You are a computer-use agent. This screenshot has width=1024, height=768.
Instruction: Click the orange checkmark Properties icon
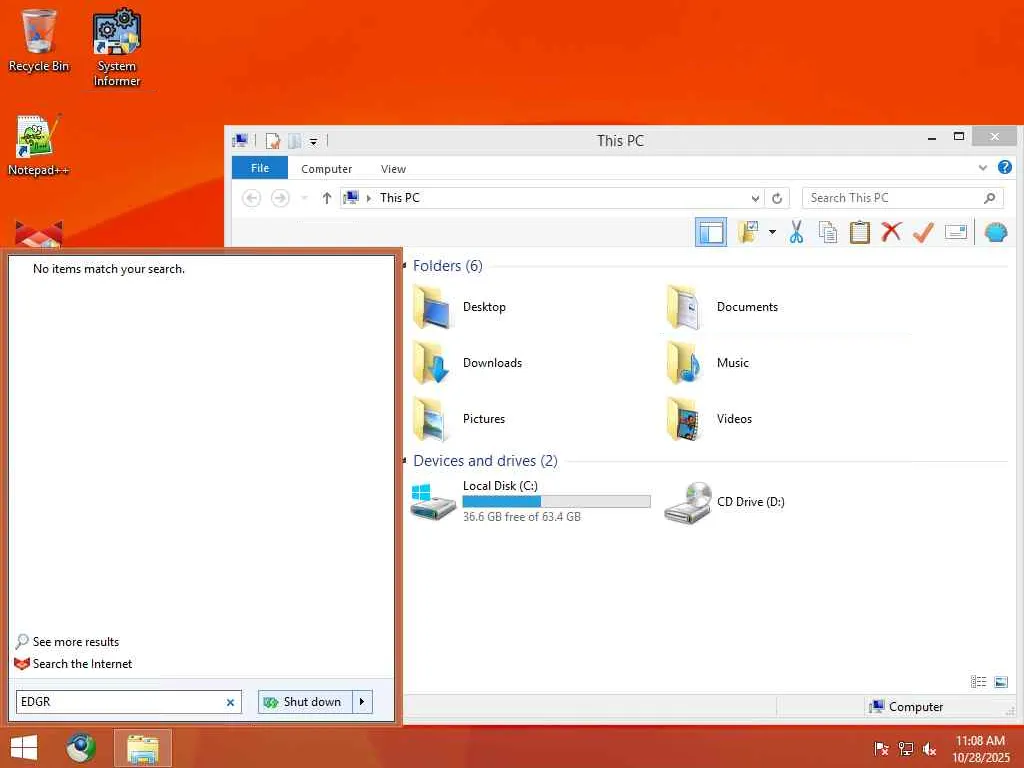(923, 232)
